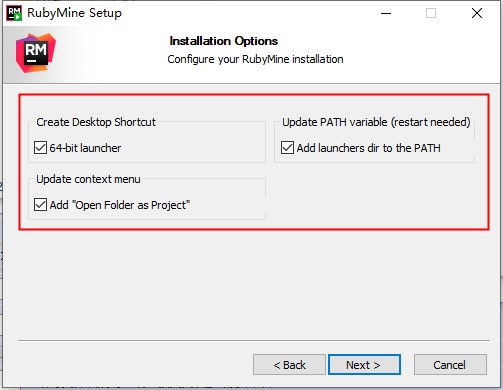Viewport: 503px width, 390px height.
Task: Click the Create Desktop Shortcut group title
Action: (x=96, y=122)
